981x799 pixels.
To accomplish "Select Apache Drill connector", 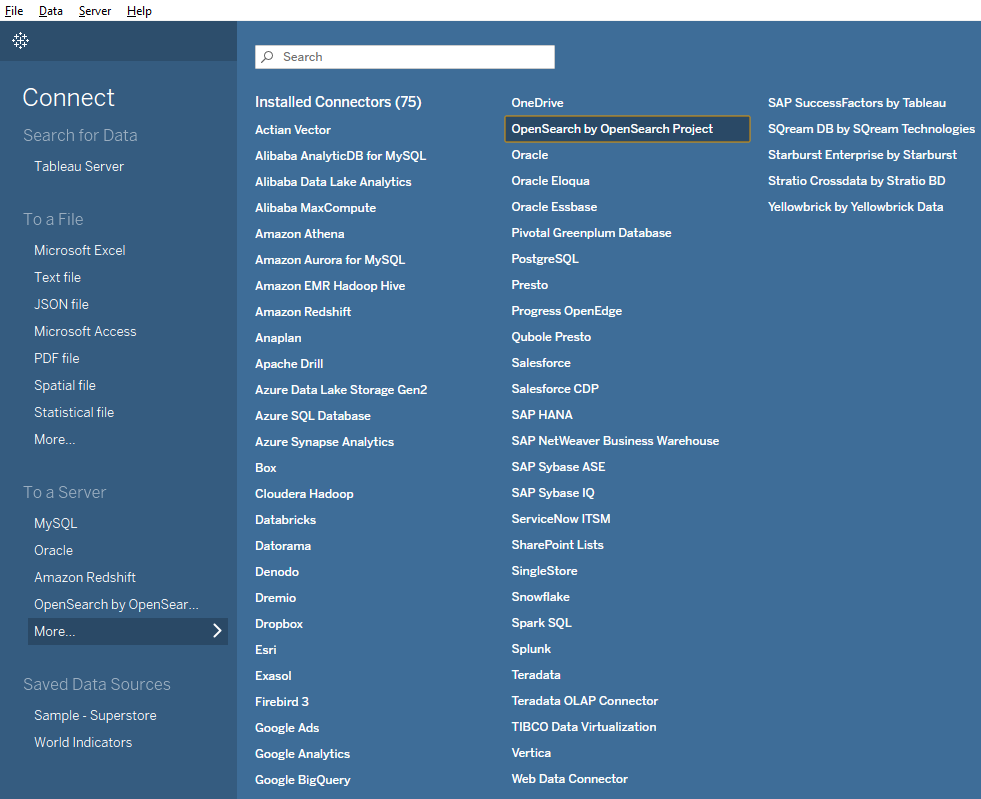I will pos(289,364).
